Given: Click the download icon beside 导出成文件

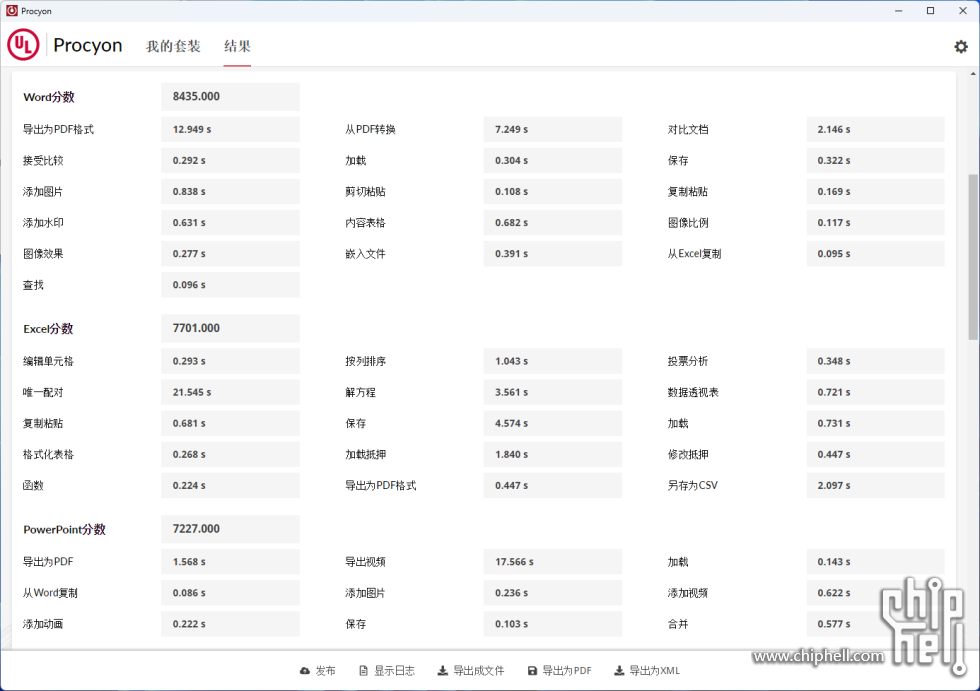Looking at the screenshot, I should 442,670.
